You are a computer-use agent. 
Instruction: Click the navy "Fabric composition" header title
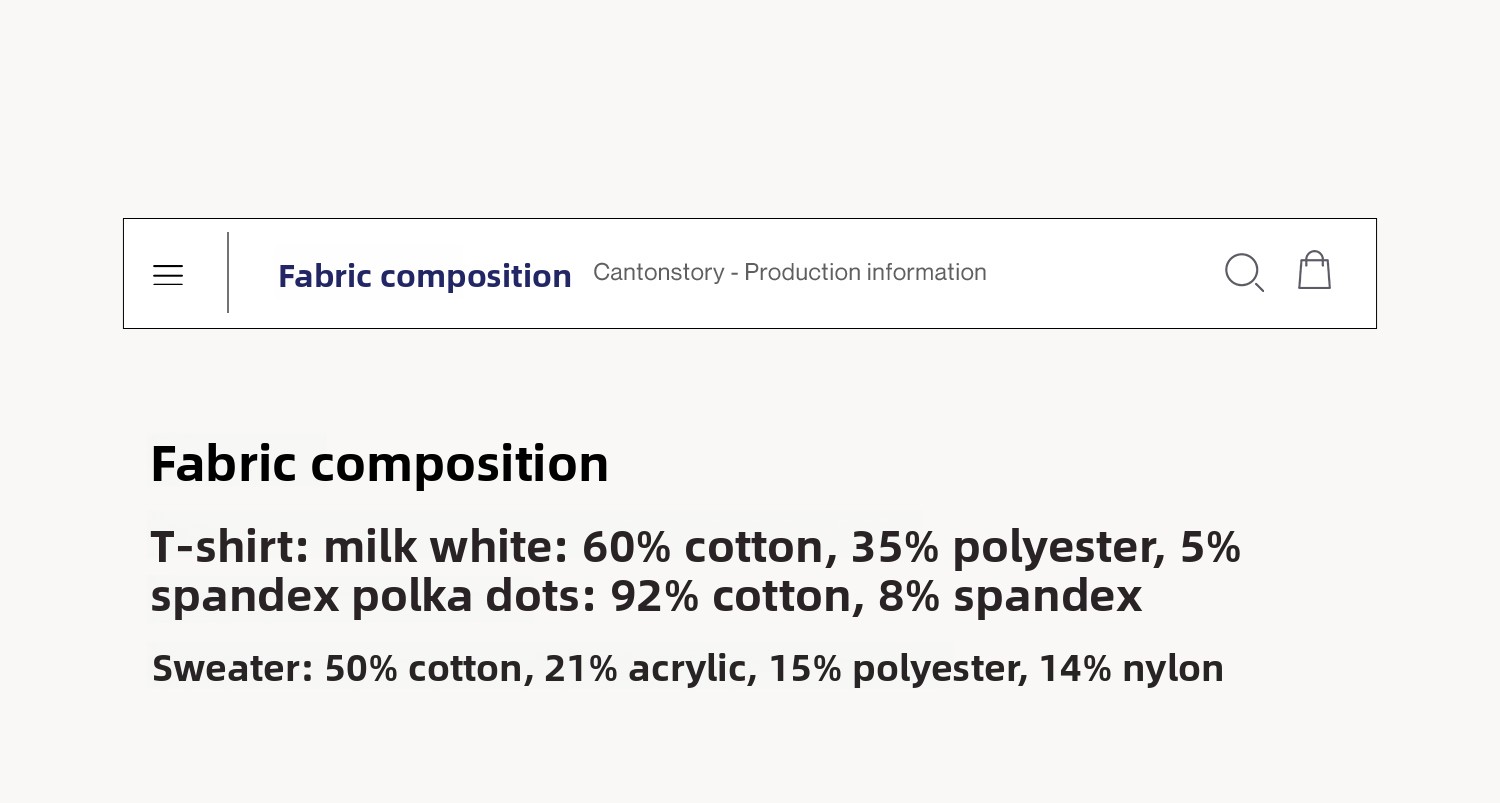424,276
